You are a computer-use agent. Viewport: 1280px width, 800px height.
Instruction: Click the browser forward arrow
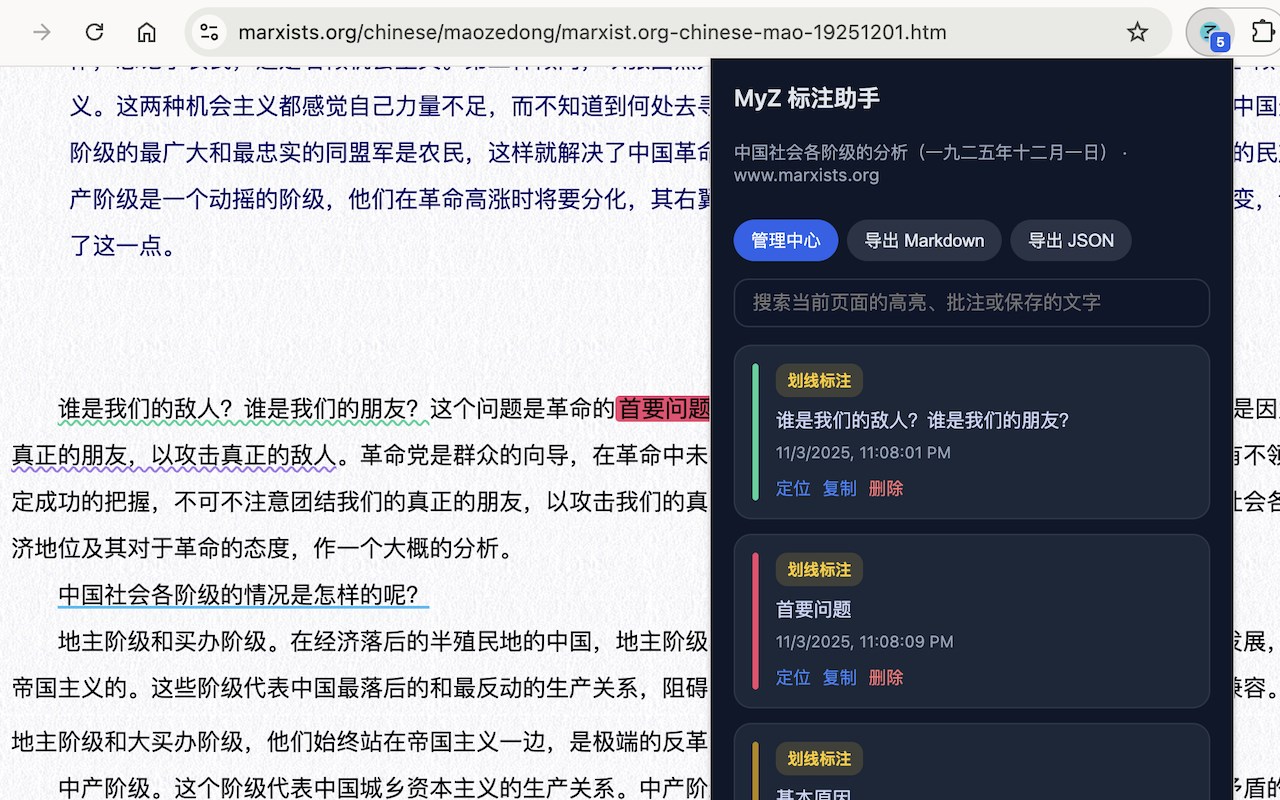click(x=42, y=32)
